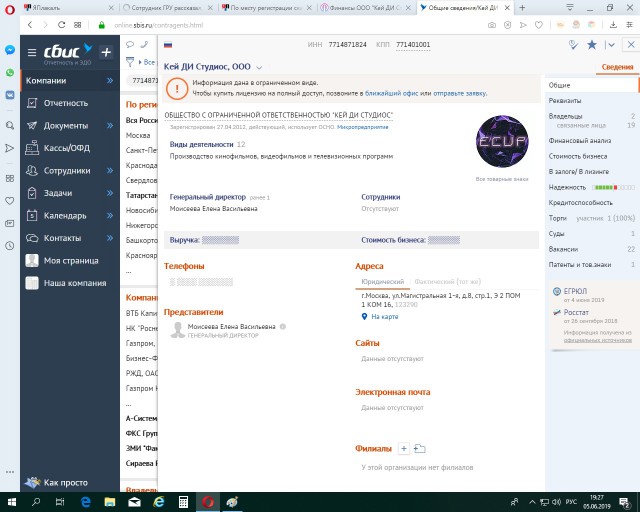Screen dimensions: 640x512
Task: Switch to Сведения tab
Action: coord(617,67)
